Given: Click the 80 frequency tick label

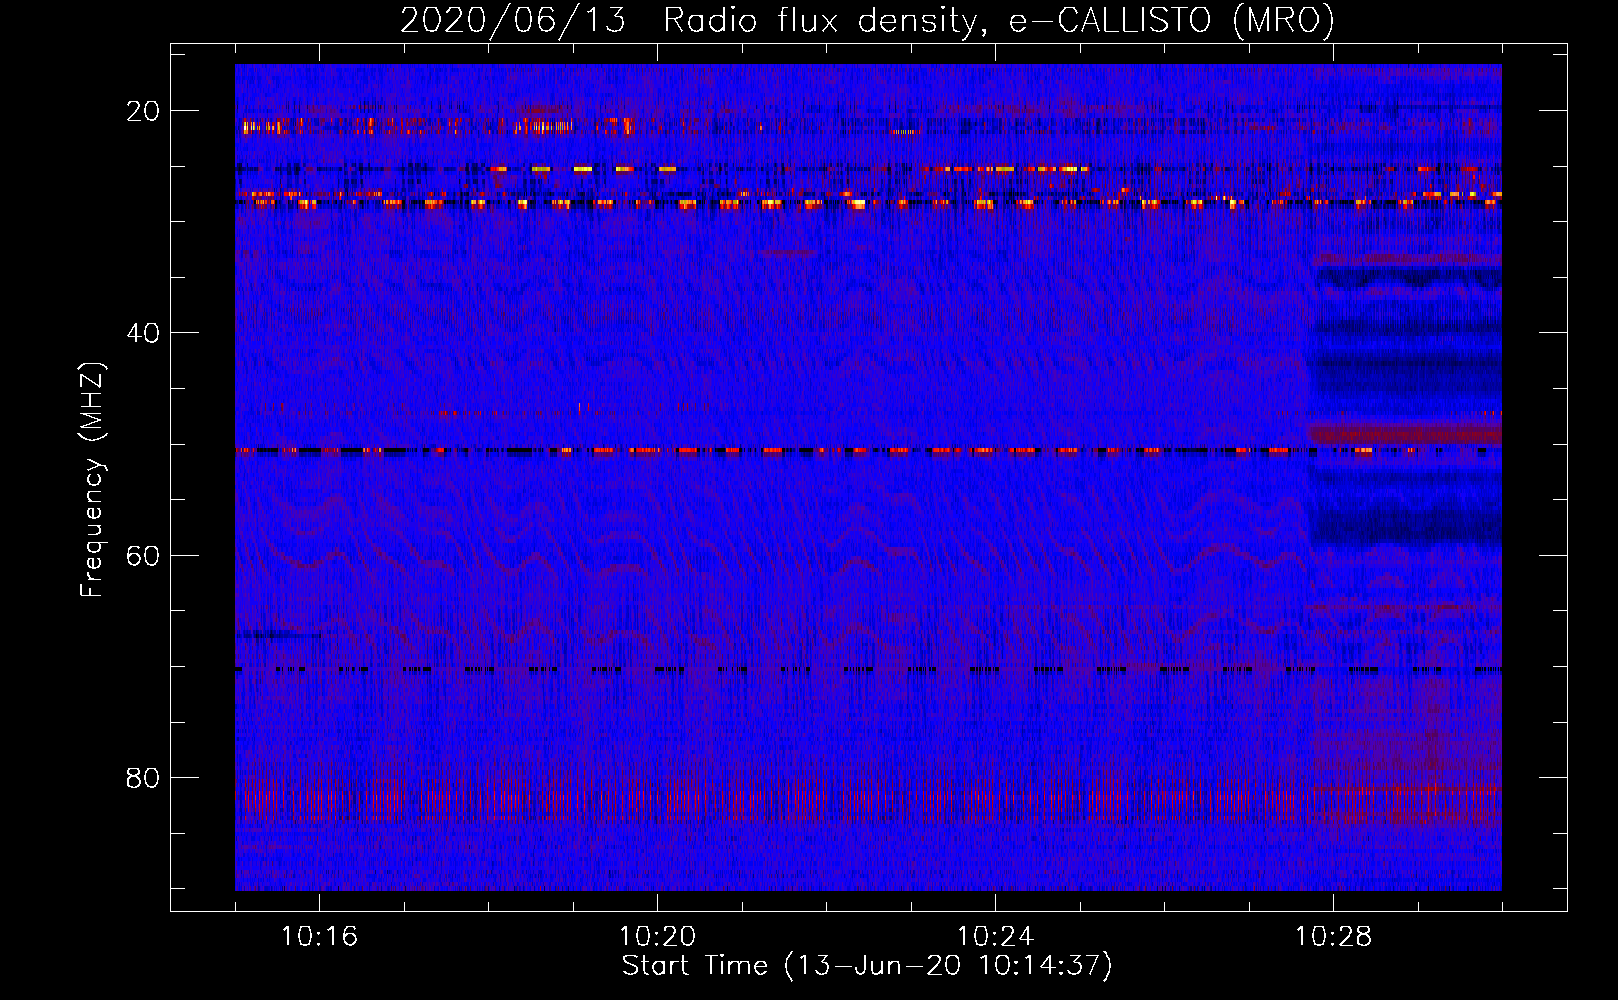Looking at the screenshot, I should tap(143, 777).
